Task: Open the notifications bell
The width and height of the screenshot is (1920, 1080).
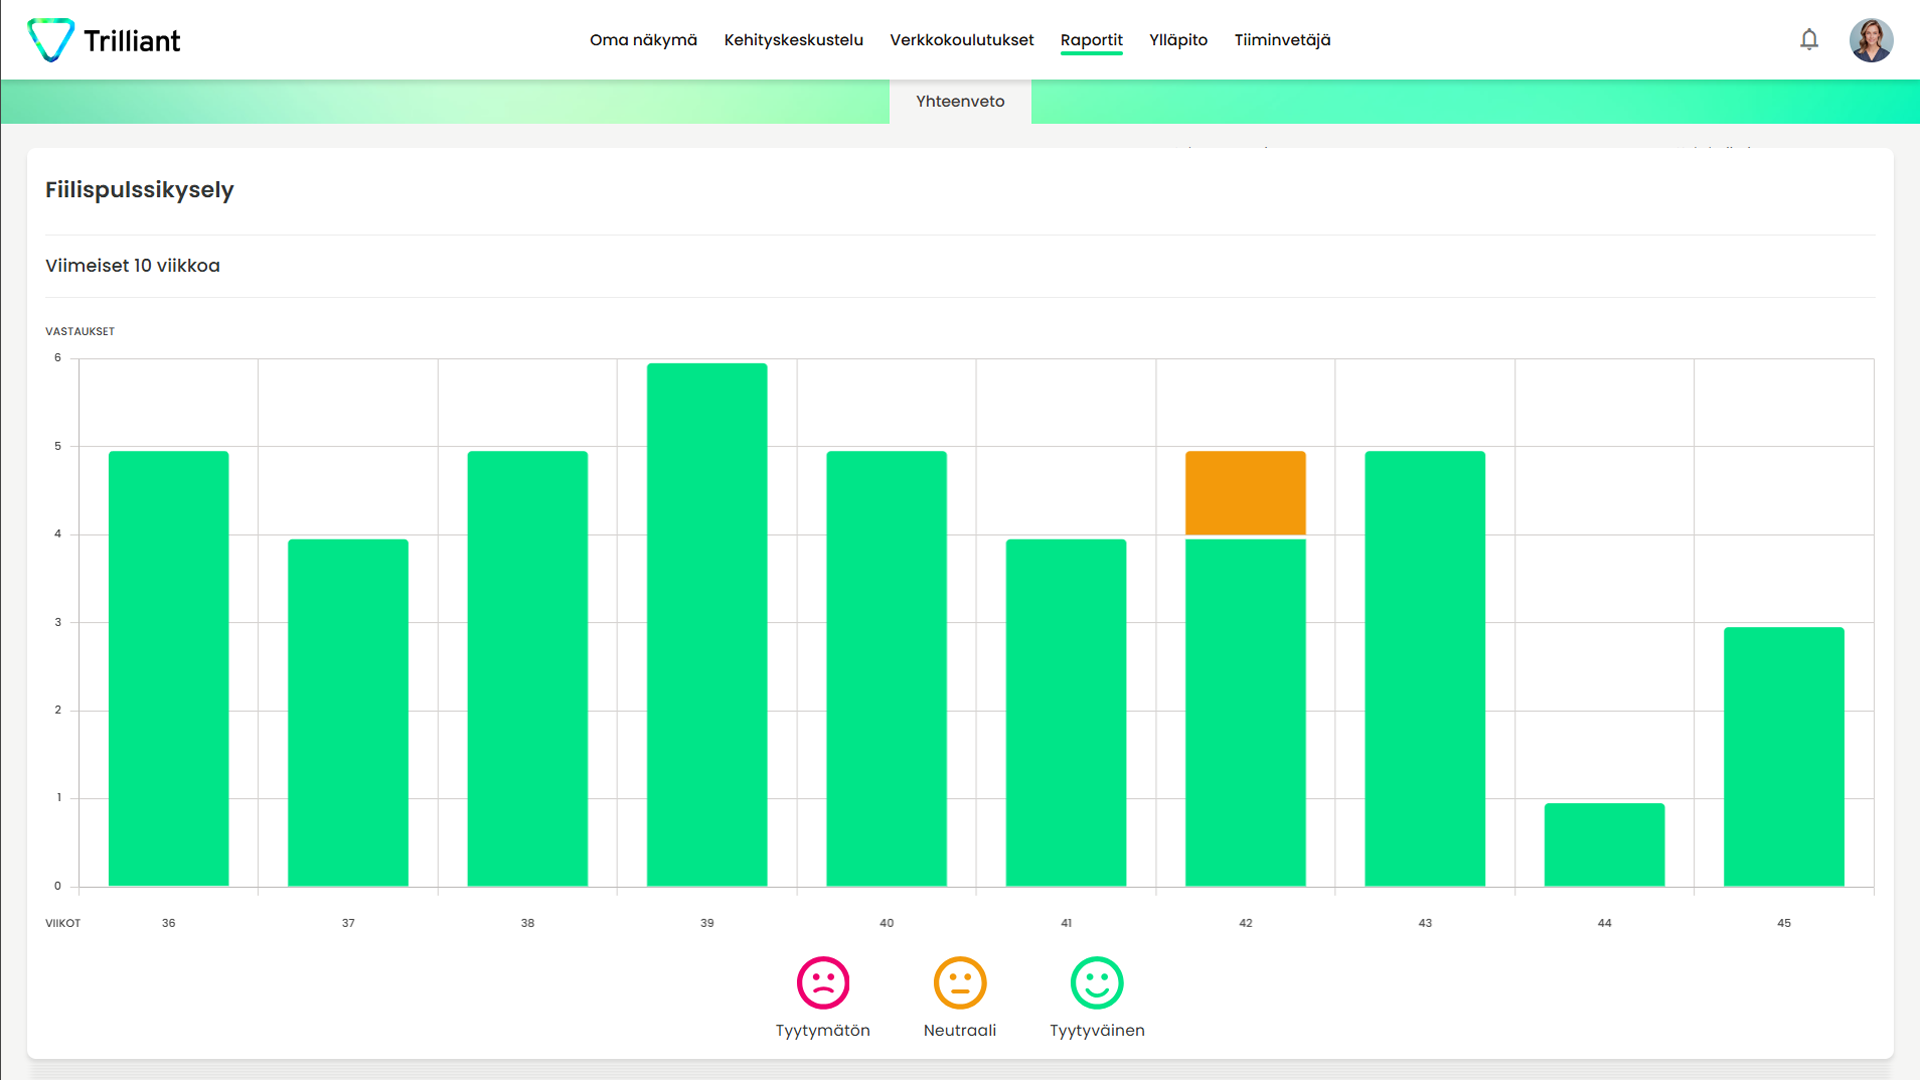Action: tap(1809, 40)
